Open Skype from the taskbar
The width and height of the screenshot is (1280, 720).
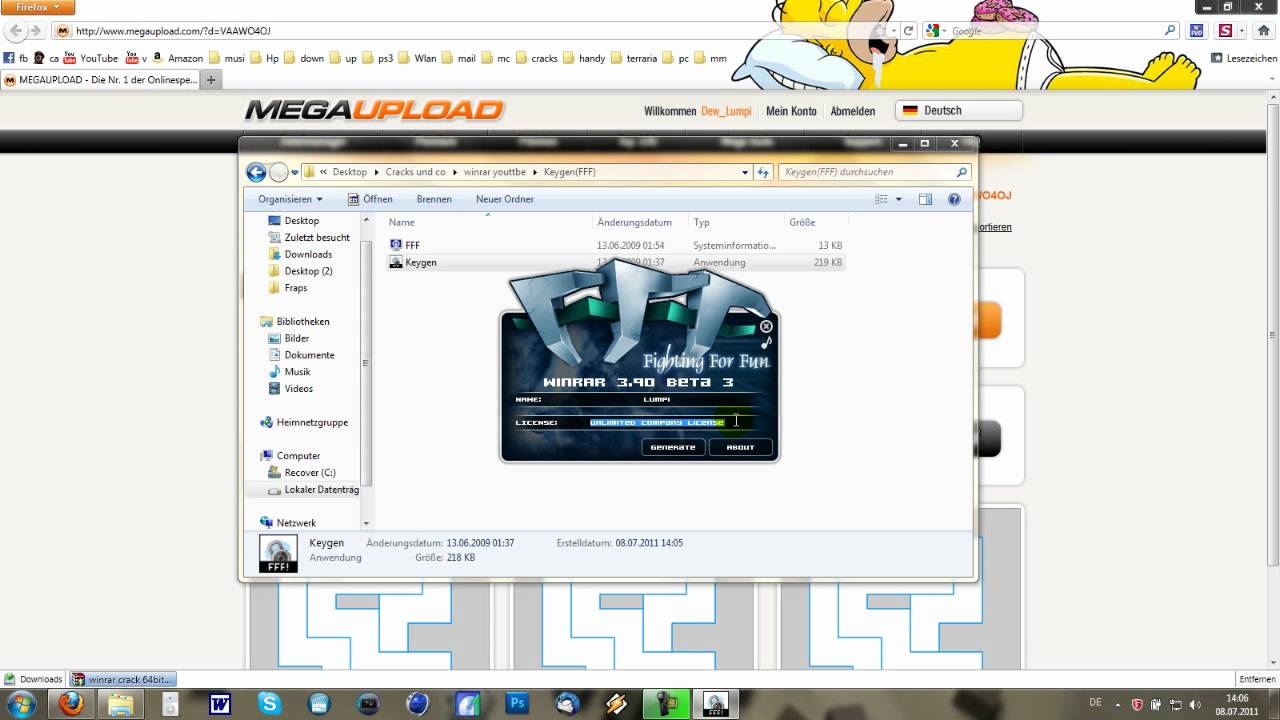tap(269, 703)
